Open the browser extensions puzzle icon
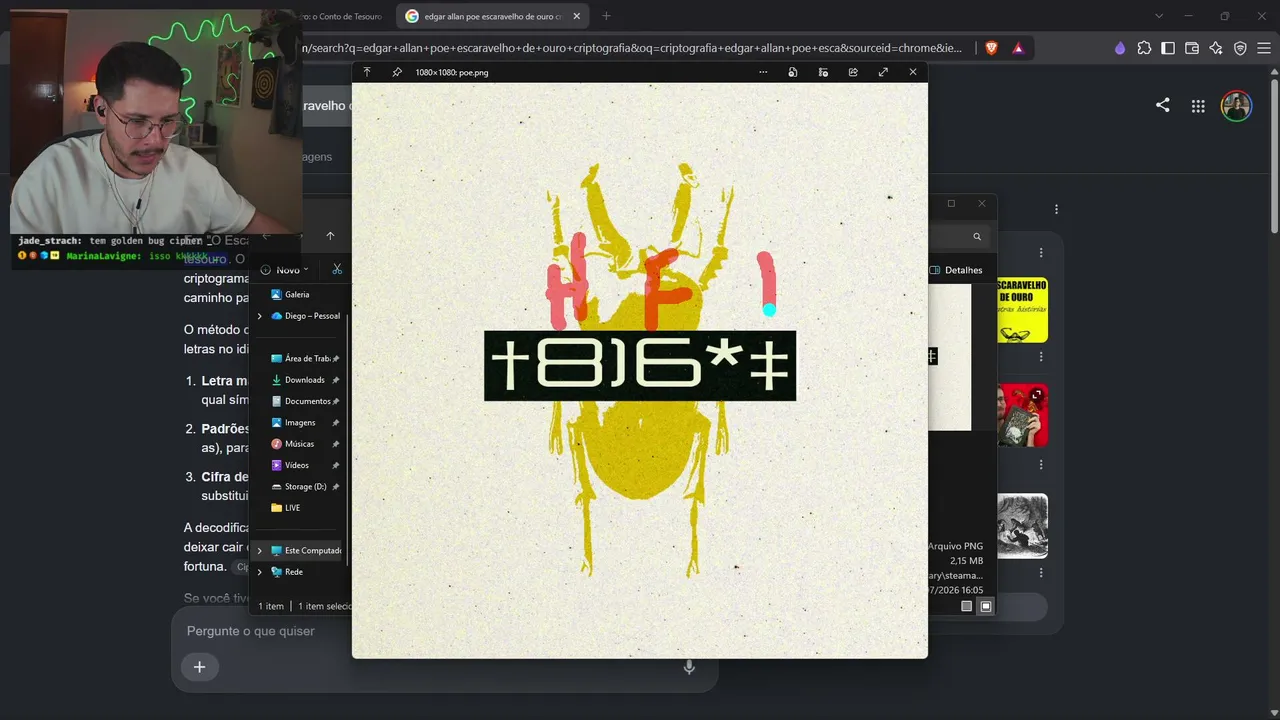Screen dimensions: 1280x720 (1144, 48)
